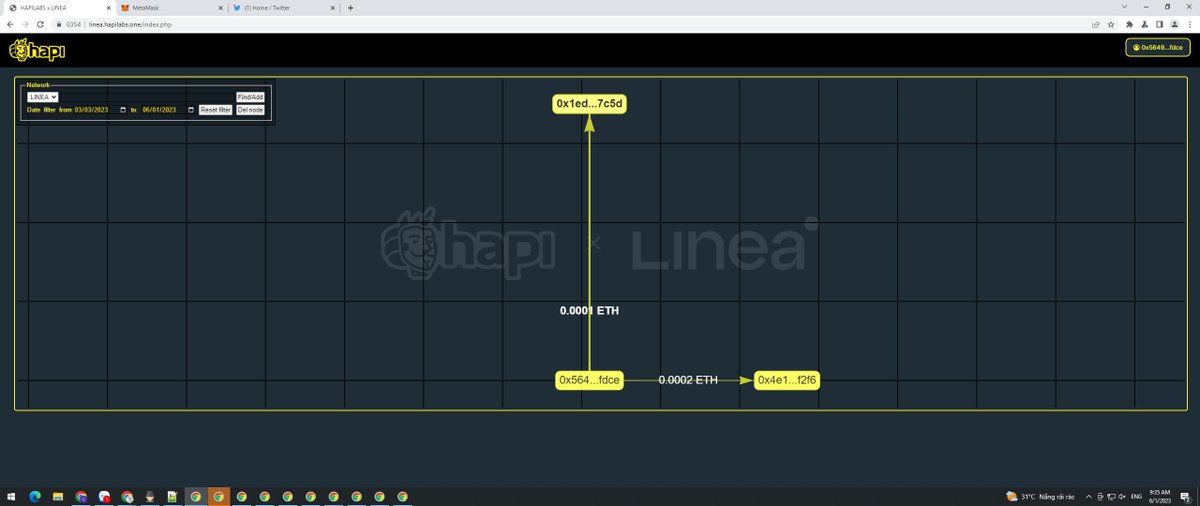The image size is (1200, 506).
Task: Select the 0x4e1...f2f6 node
Action: point(787,380)
